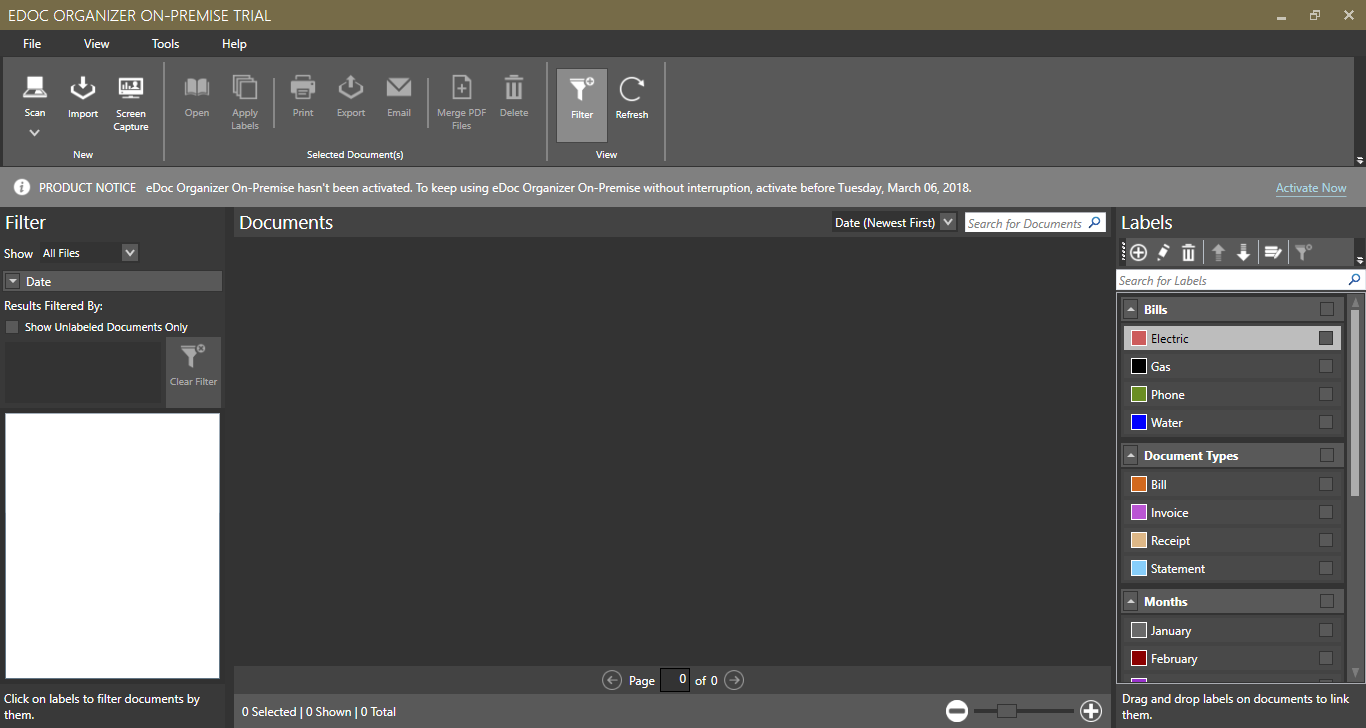
Task: Click the Export icon
Action: point(351,87)
